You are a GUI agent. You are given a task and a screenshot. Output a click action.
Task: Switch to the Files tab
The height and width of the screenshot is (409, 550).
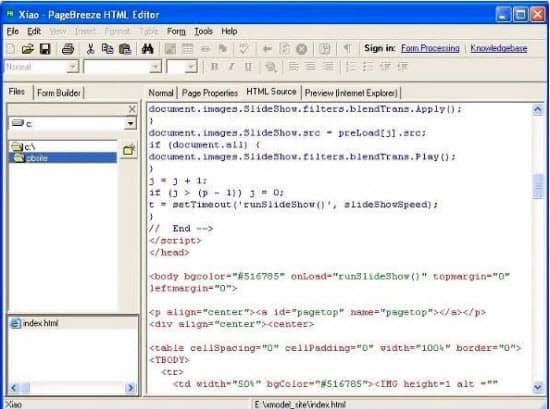tap(16, 92)
